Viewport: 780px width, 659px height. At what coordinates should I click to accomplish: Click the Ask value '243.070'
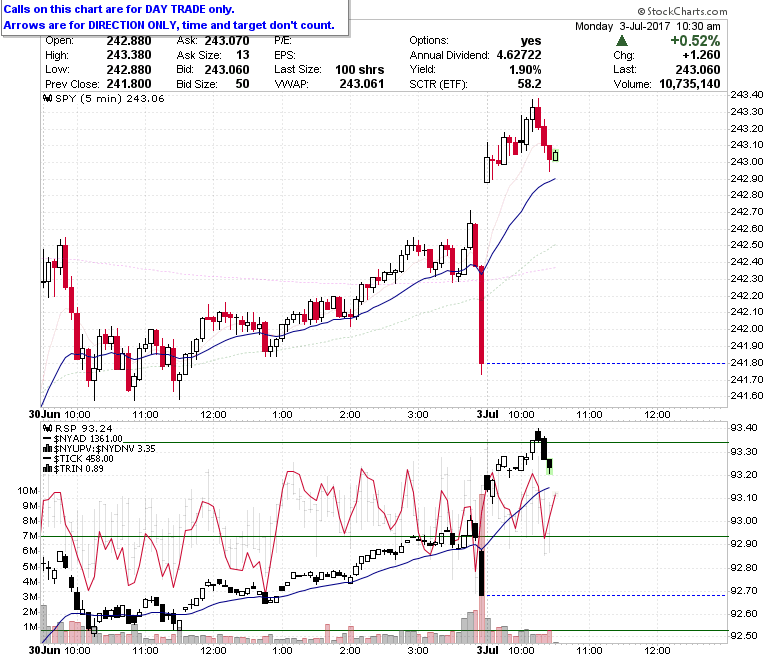227,41
